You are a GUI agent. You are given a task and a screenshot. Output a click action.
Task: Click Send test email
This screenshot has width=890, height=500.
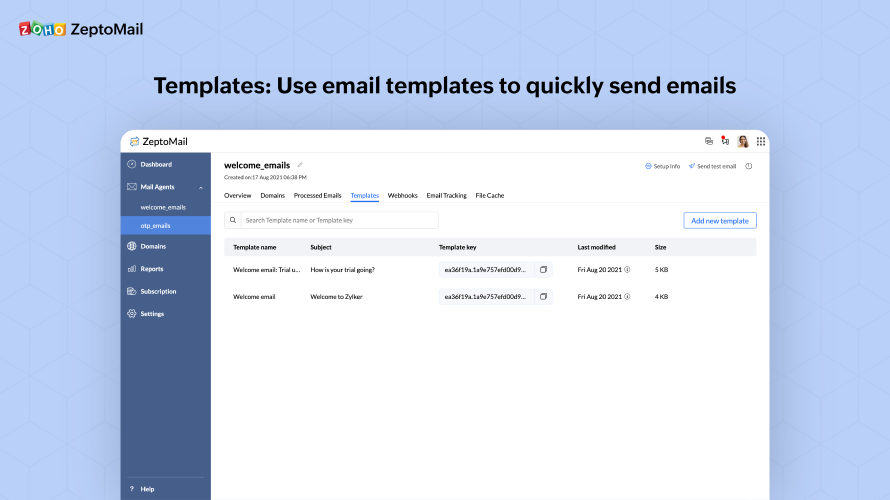pyautogui.click(x=712, y=166)
